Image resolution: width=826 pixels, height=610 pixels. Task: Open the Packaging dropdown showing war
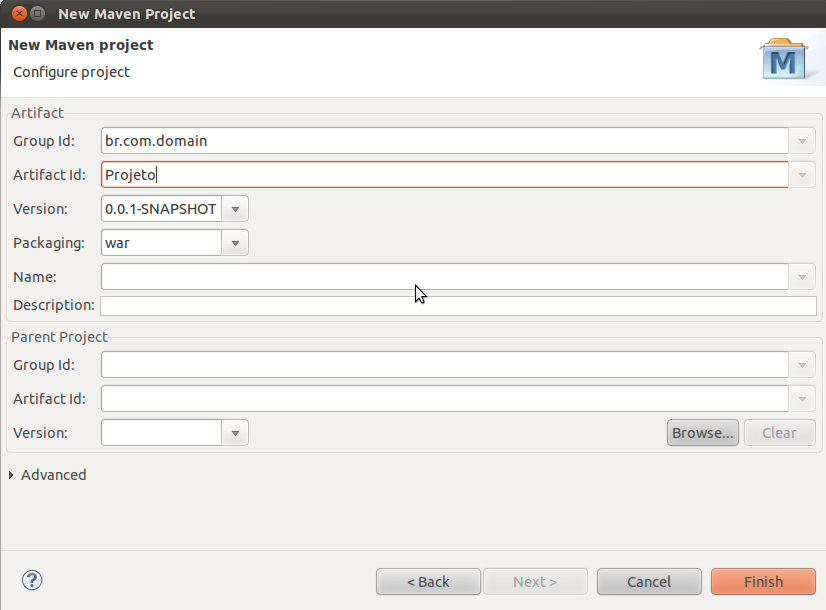coord(235,243)
